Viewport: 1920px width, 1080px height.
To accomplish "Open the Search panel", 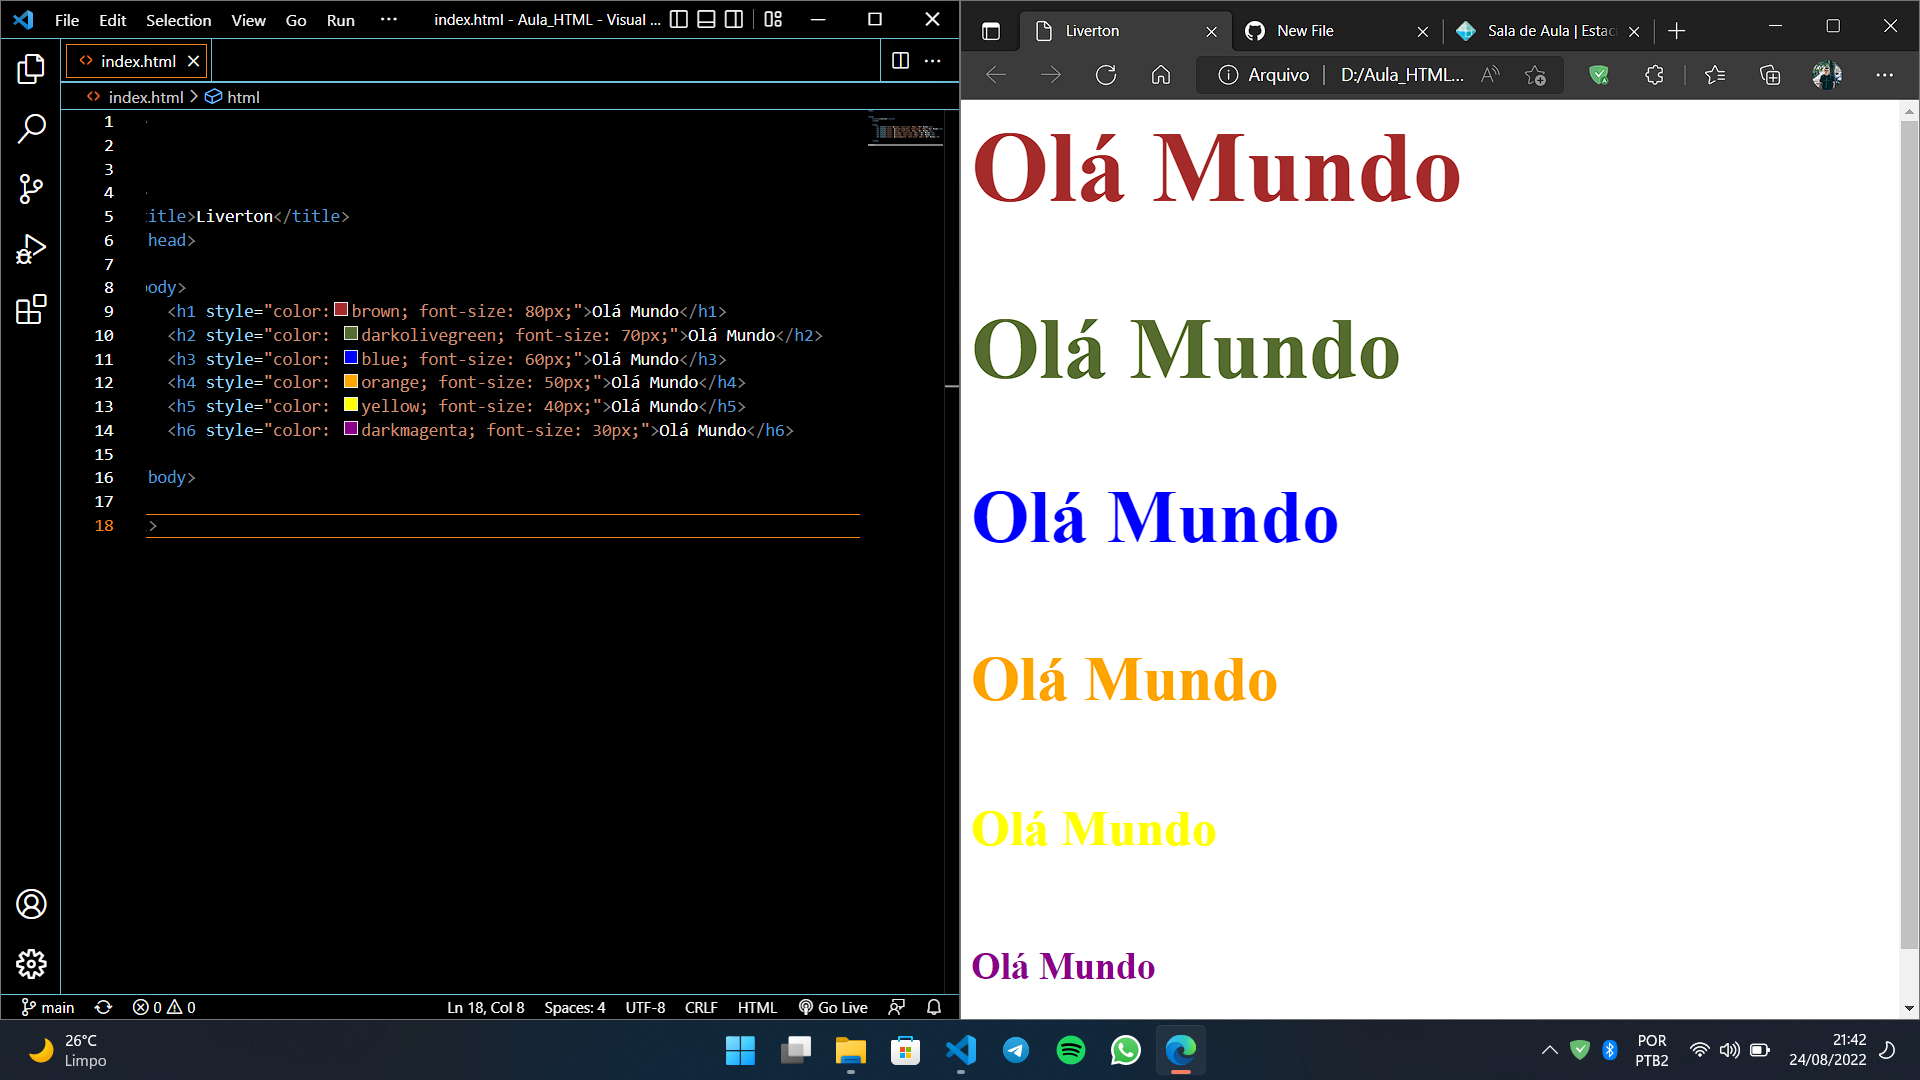I will 31,128.
